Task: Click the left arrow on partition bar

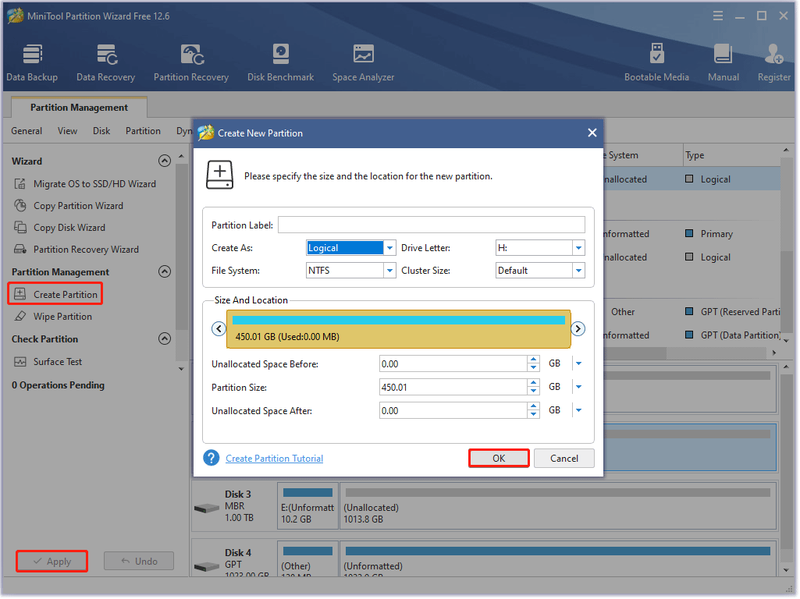Action: (219, 329)
